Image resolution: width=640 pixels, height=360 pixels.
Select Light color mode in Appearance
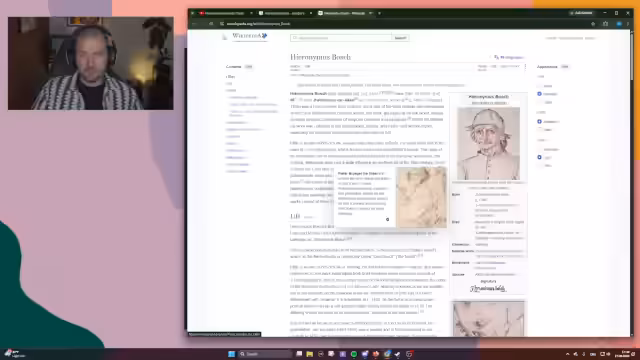(540, 157)
